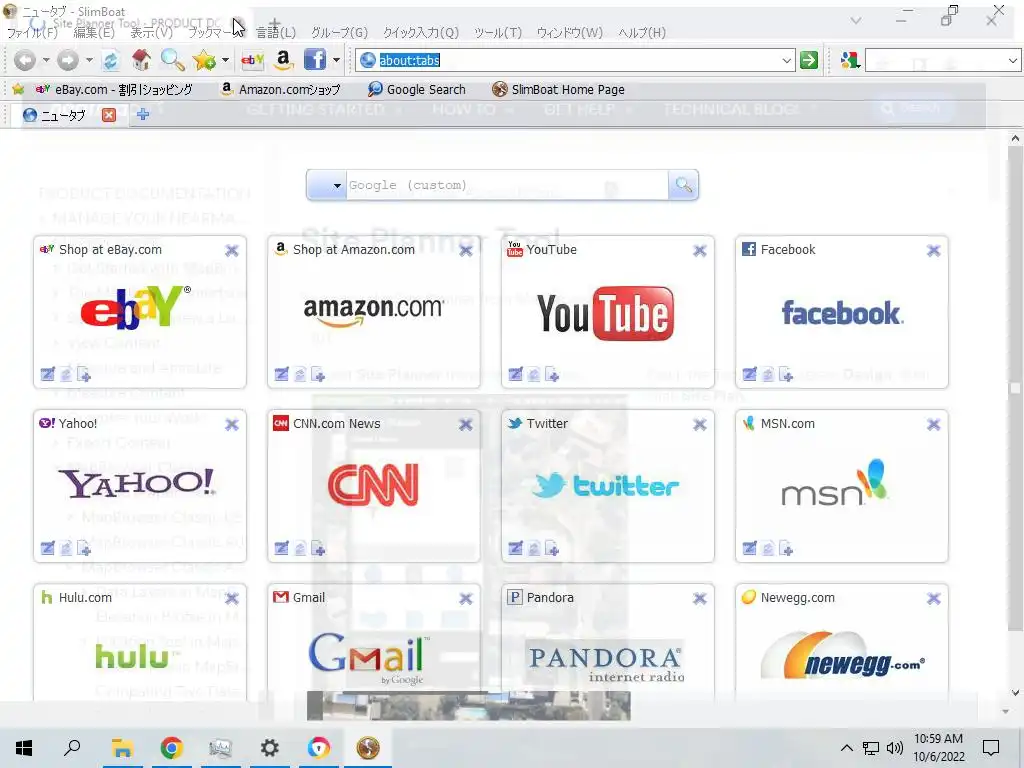Open the 表示(V) menu
This screenshot has width=1024, height=768.
coord(152,33)
